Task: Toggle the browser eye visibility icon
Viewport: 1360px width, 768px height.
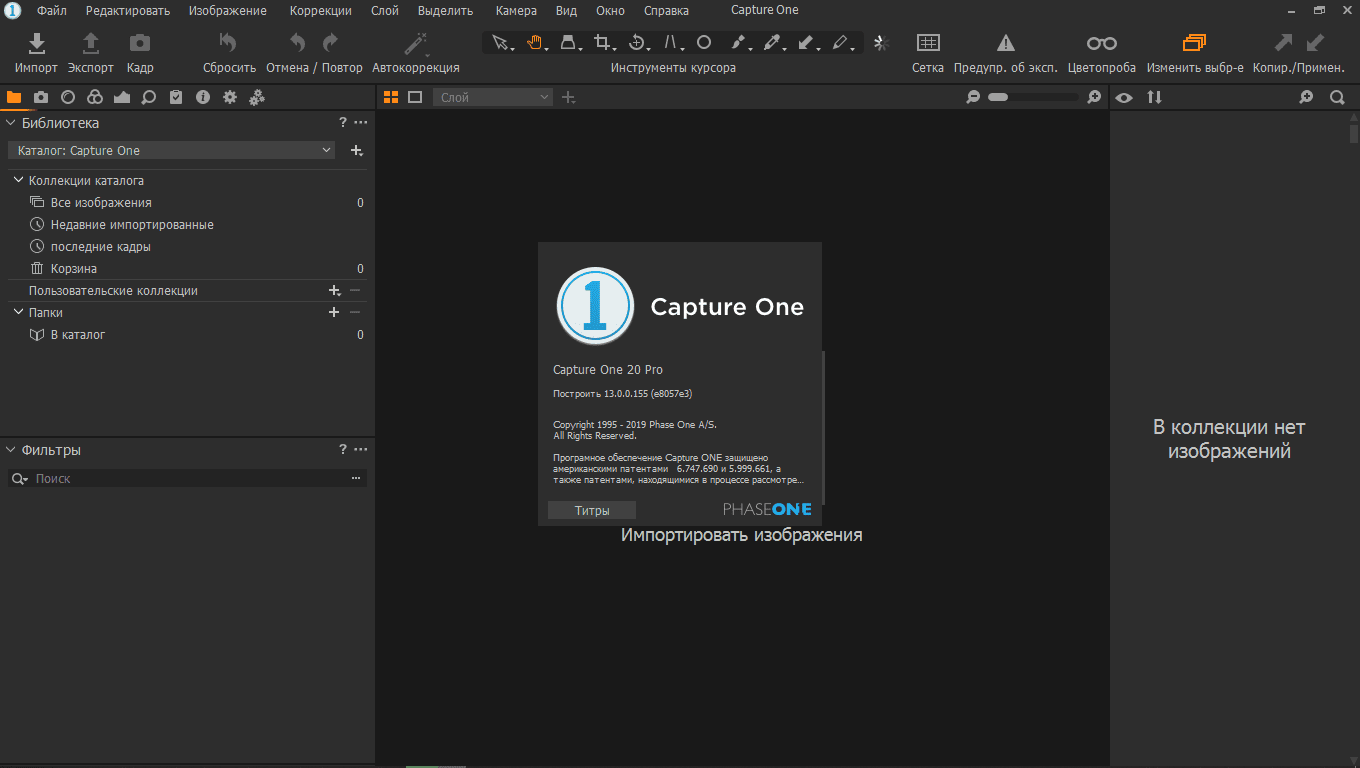Action: [x=1125, y=97]
